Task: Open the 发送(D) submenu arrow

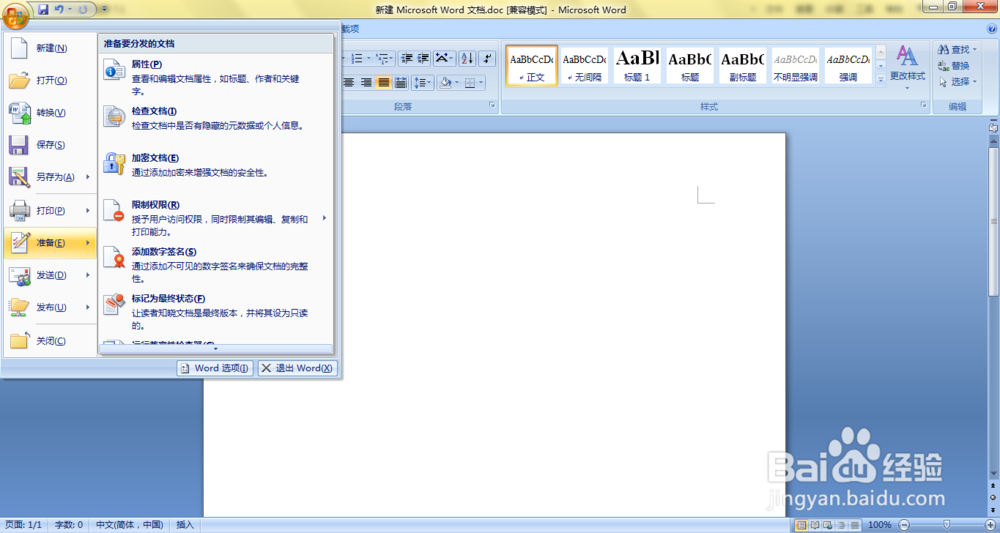Action: point(88,275)
